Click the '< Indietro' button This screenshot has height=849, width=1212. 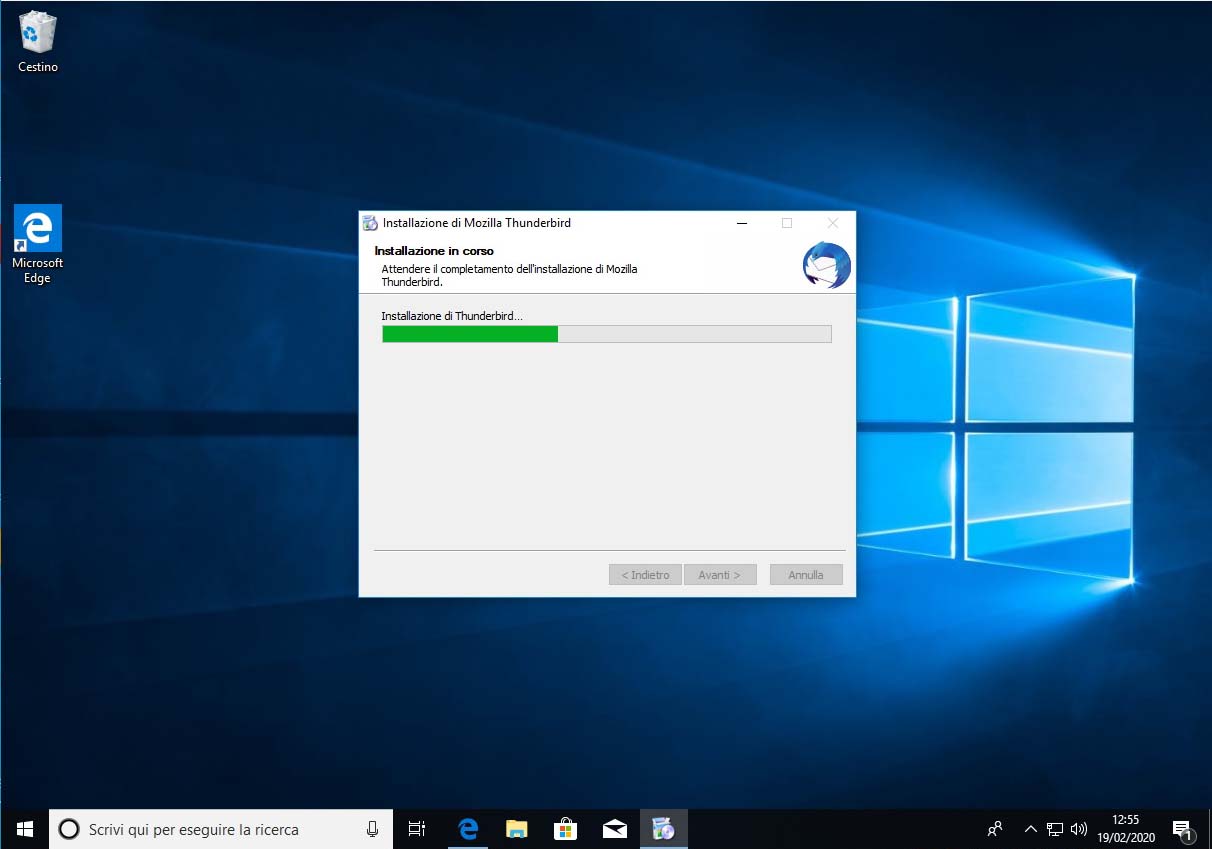click(645, 575)
